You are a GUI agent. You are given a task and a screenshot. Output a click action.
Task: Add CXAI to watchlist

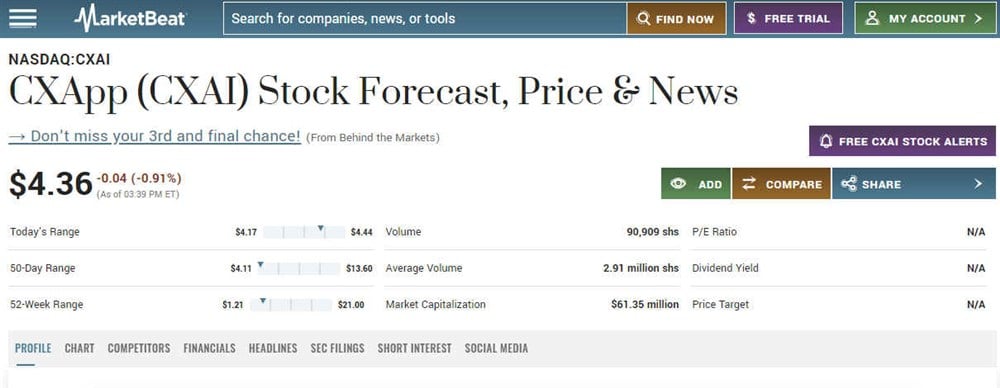696,184
